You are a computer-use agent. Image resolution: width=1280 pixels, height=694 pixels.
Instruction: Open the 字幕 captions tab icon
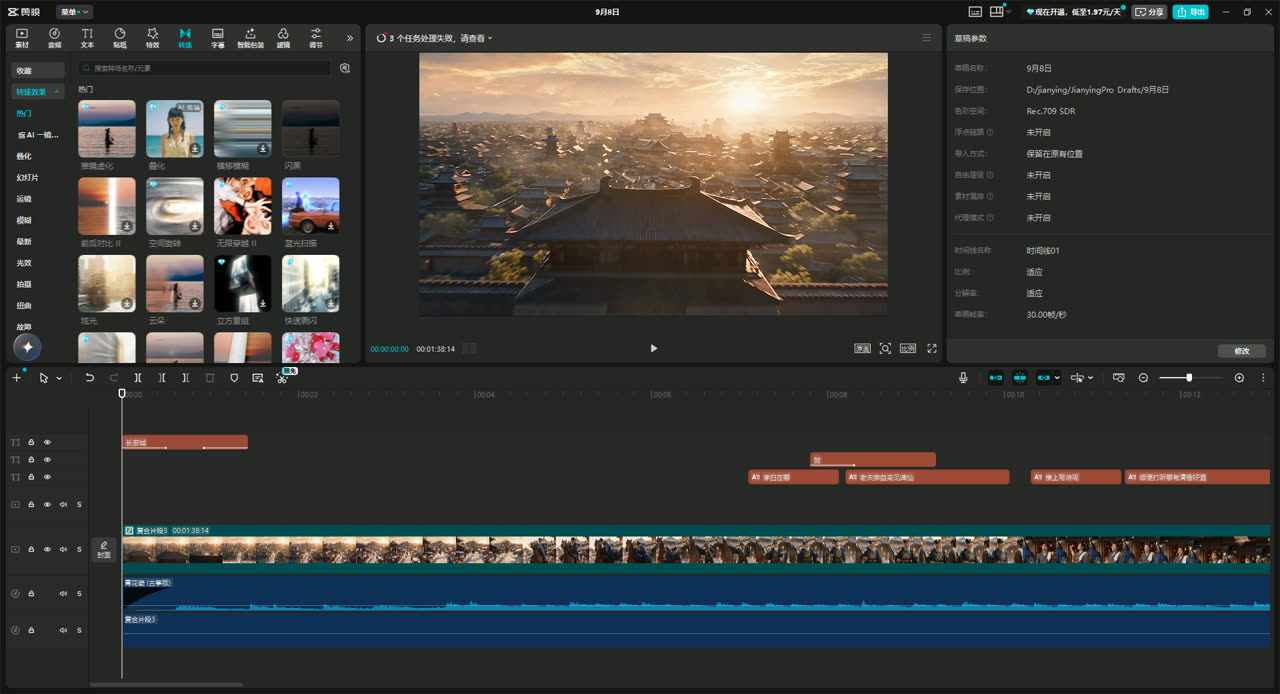[x=218, y=38]
